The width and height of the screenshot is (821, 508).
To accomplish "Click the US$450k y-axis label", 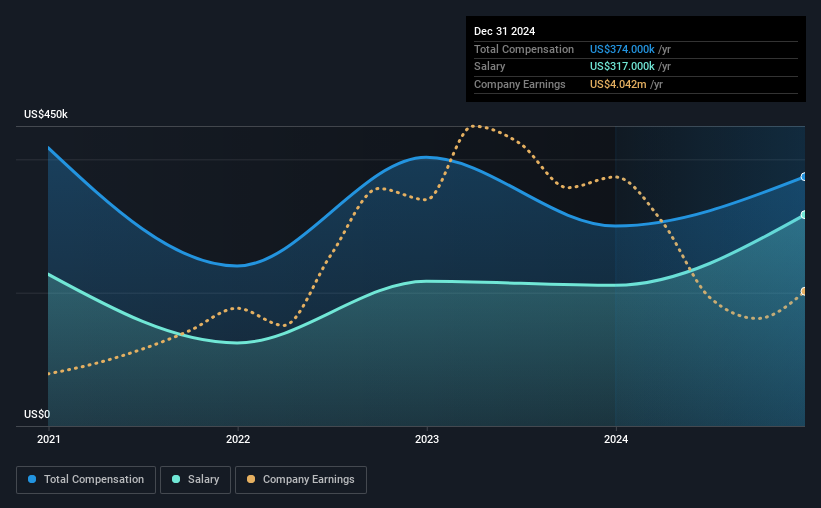I will [46, 114].
